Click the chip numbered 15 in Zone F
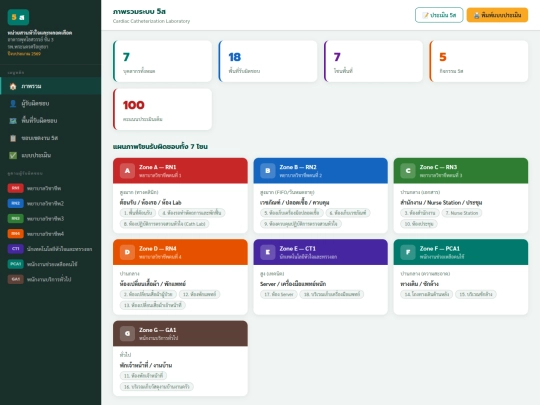Screen dimensions: 540x405 476,294
